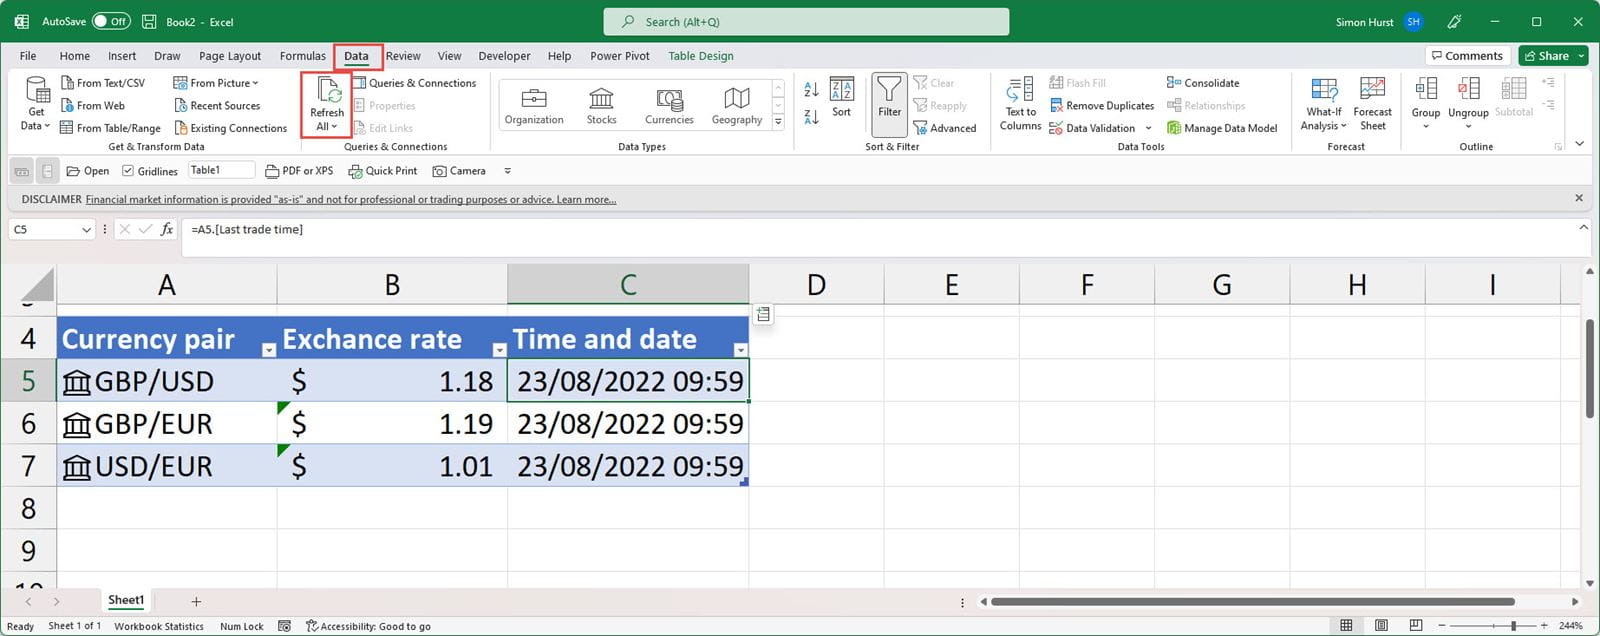
Task: Select the Currencies data type
Action: click(669, 106)
